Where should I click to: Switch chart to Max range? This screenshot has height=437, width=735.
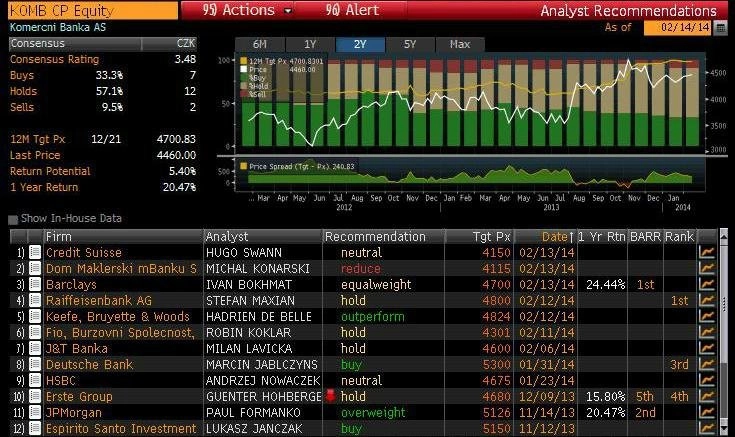coord(460,45)
